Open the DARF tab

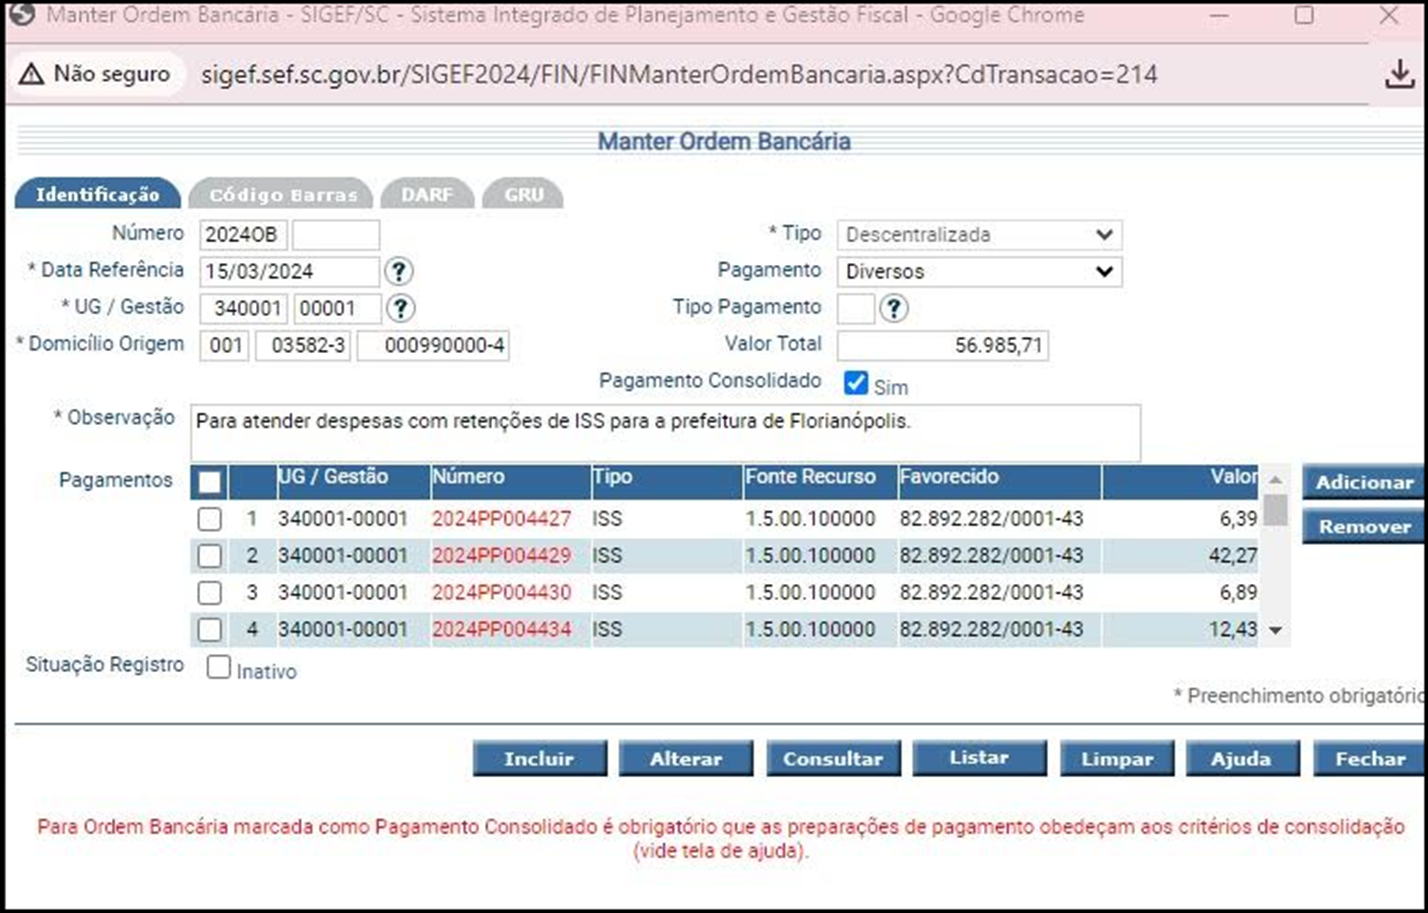click(427, 194)
